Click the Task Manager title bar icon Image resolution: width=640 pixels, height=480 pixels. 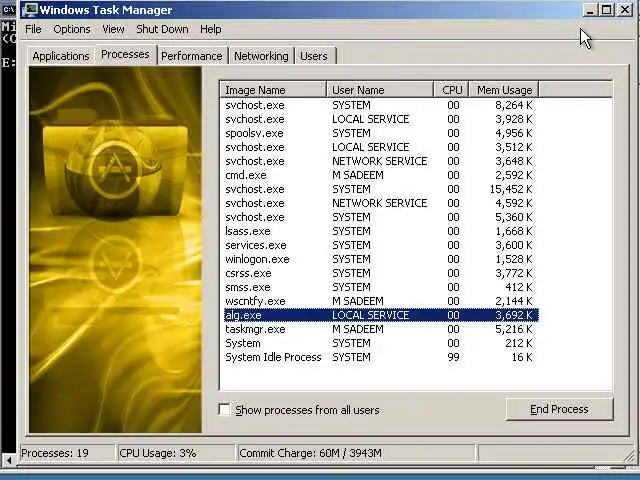(x=29, y=10)
